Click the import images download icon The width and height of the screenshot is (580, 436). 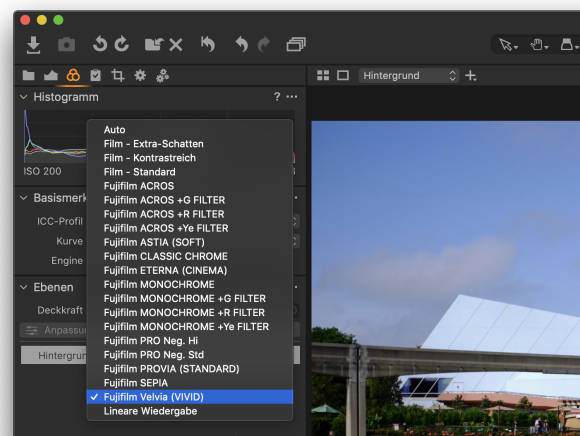tap(33, 45)
